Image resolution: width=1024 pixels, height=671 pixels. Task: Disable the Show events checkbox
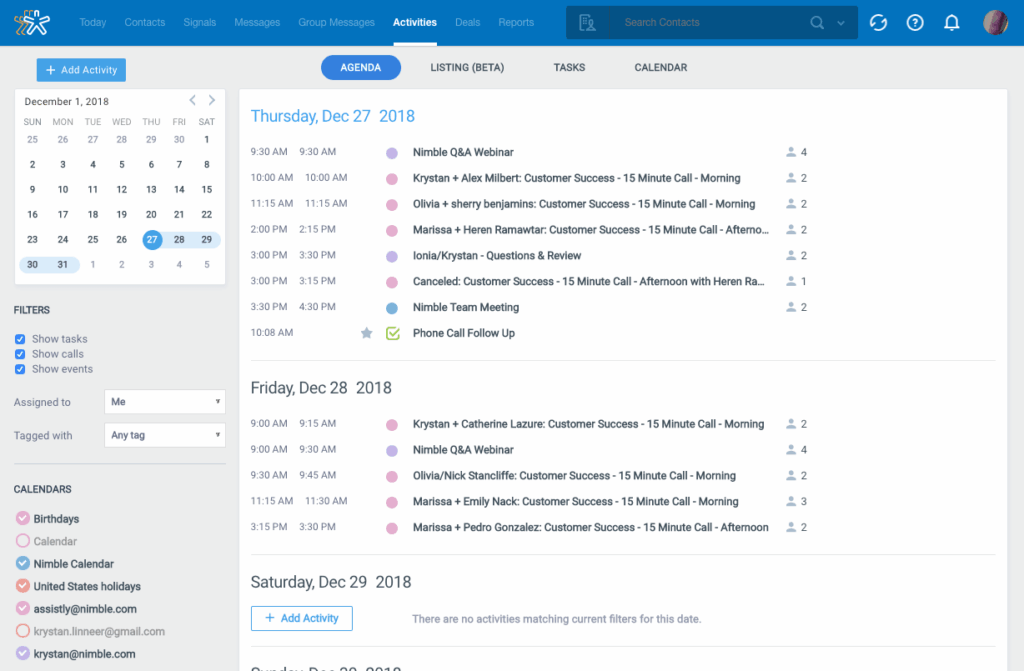[x=20, y=369]
